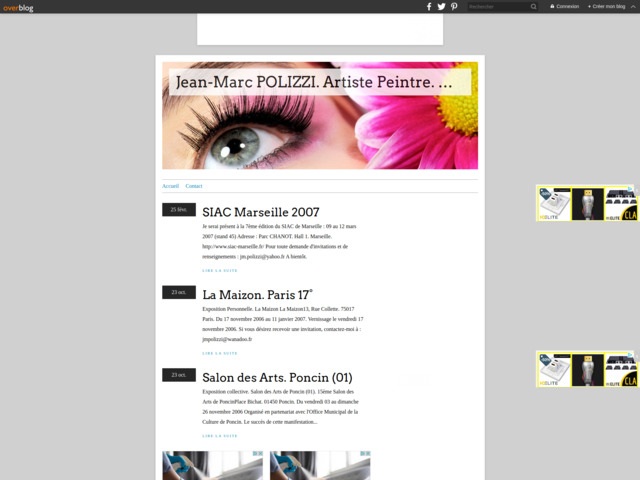Viewport: 640px width, 480px height.
Task: Open the La Maizon. Paris 17° post
Action: click(x=258, y=295)
